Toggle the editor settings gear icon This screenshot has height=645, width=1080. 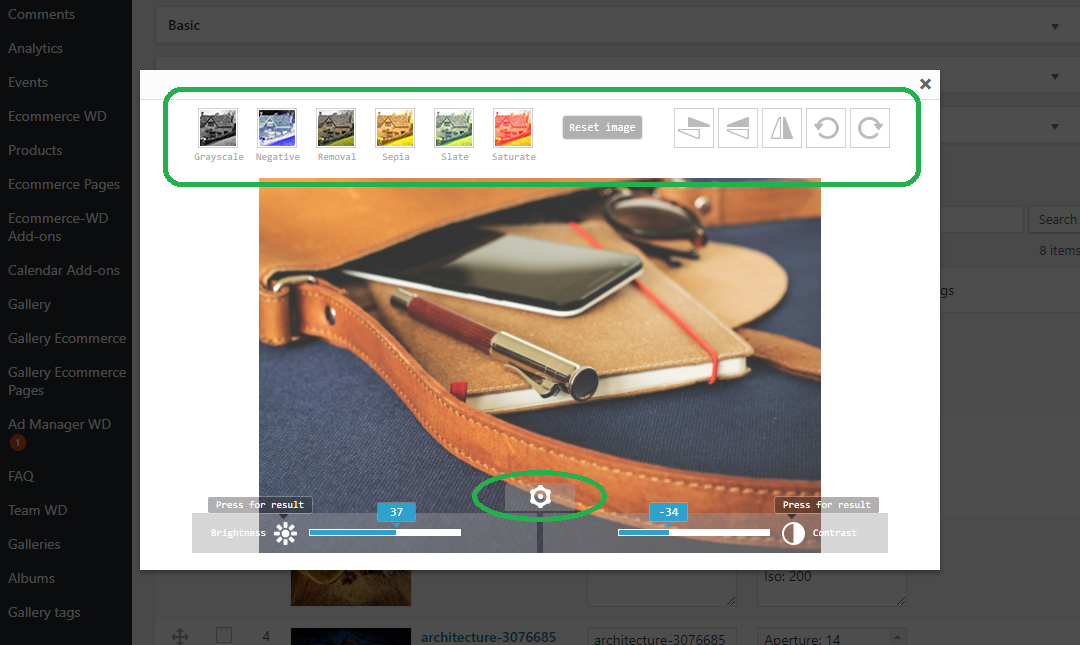pyautogui.click(x=540, y=496)
